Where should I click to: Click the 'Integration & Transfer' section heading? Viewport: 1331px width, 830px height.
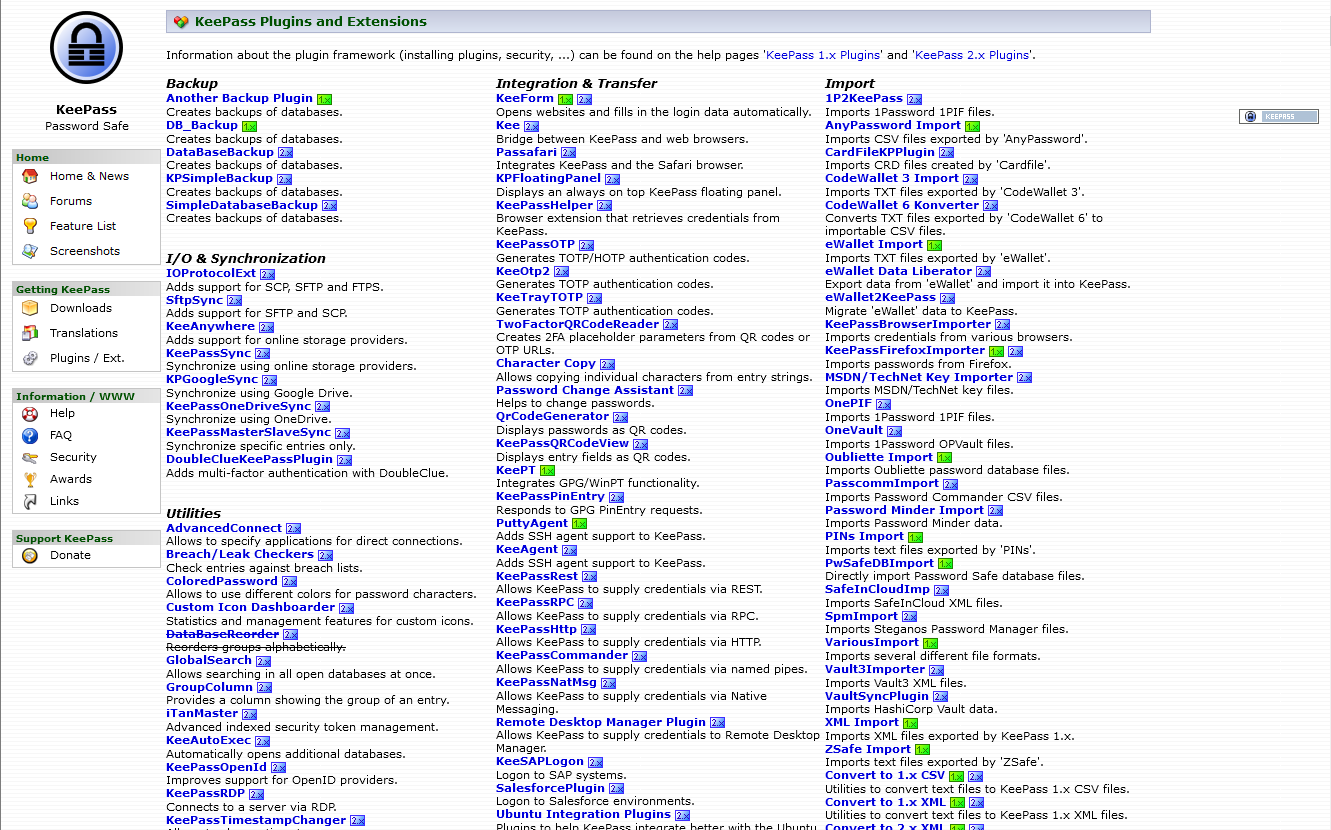(x=577, y=83)
